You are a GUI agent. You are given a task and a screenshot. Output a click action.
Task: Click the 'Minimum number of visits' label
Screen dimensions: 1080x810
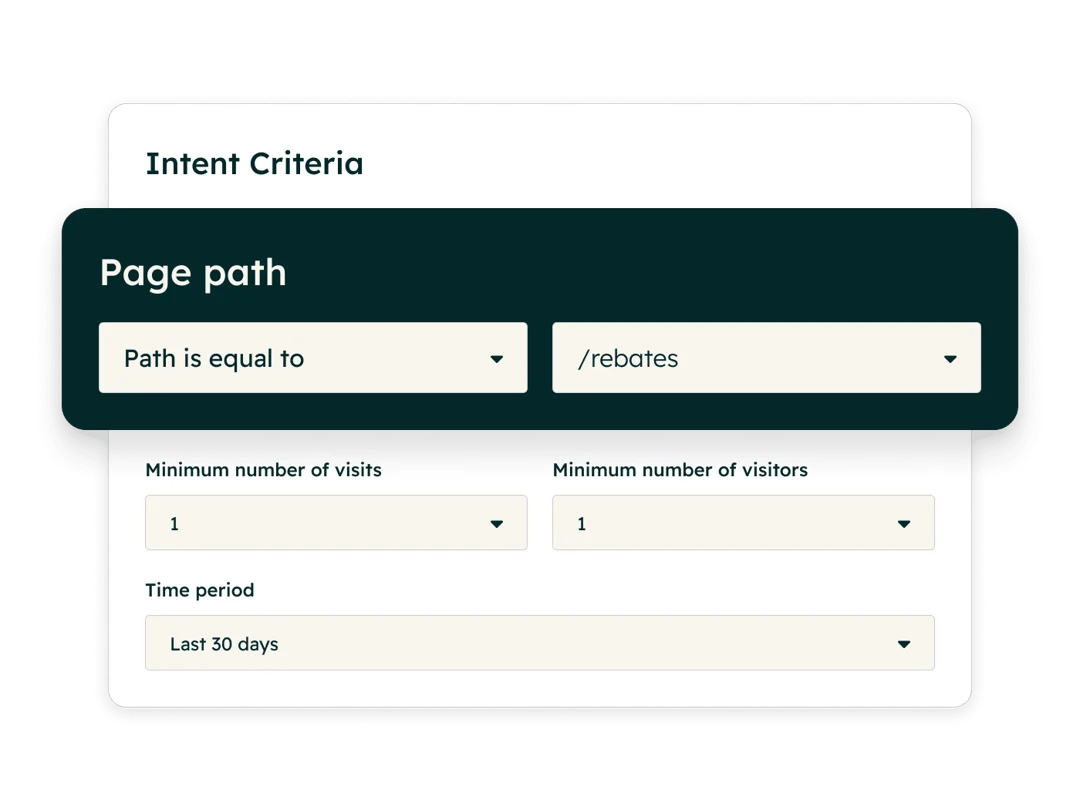coord(263,469)
